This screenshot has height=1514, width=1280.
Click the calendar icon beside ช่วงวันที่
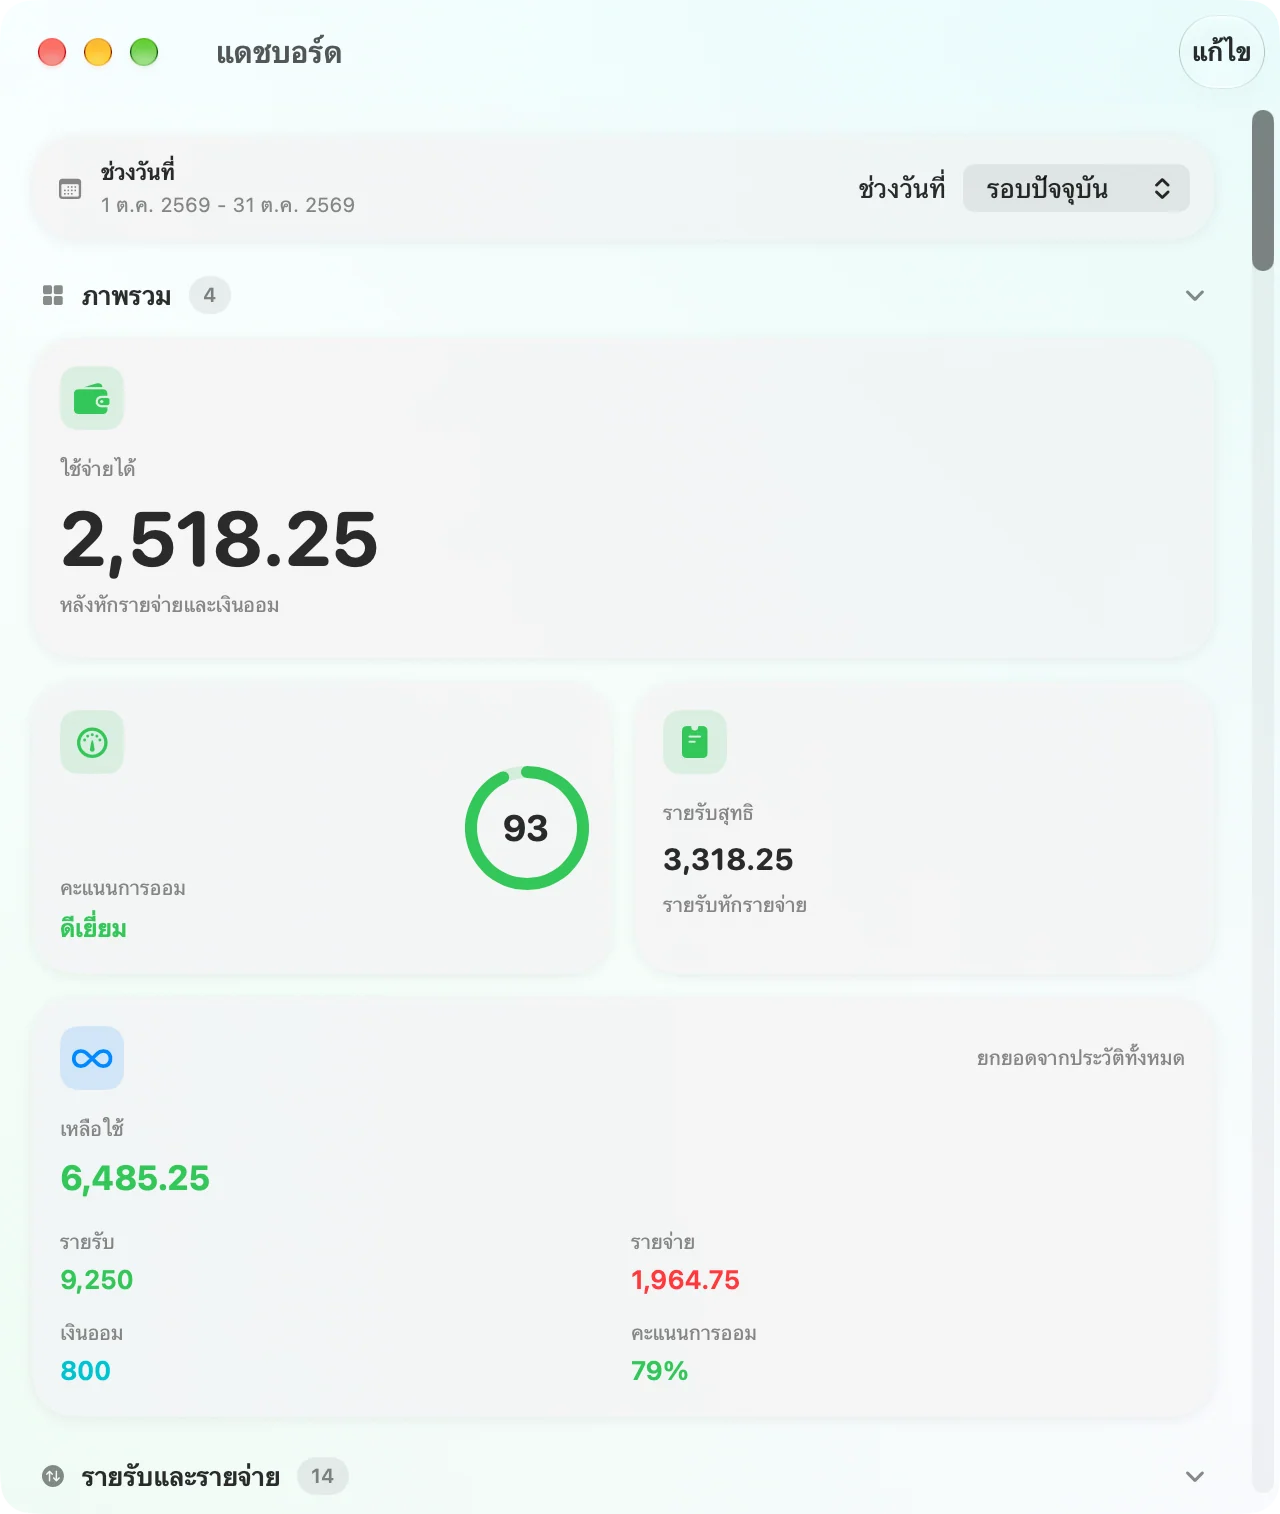70,189
